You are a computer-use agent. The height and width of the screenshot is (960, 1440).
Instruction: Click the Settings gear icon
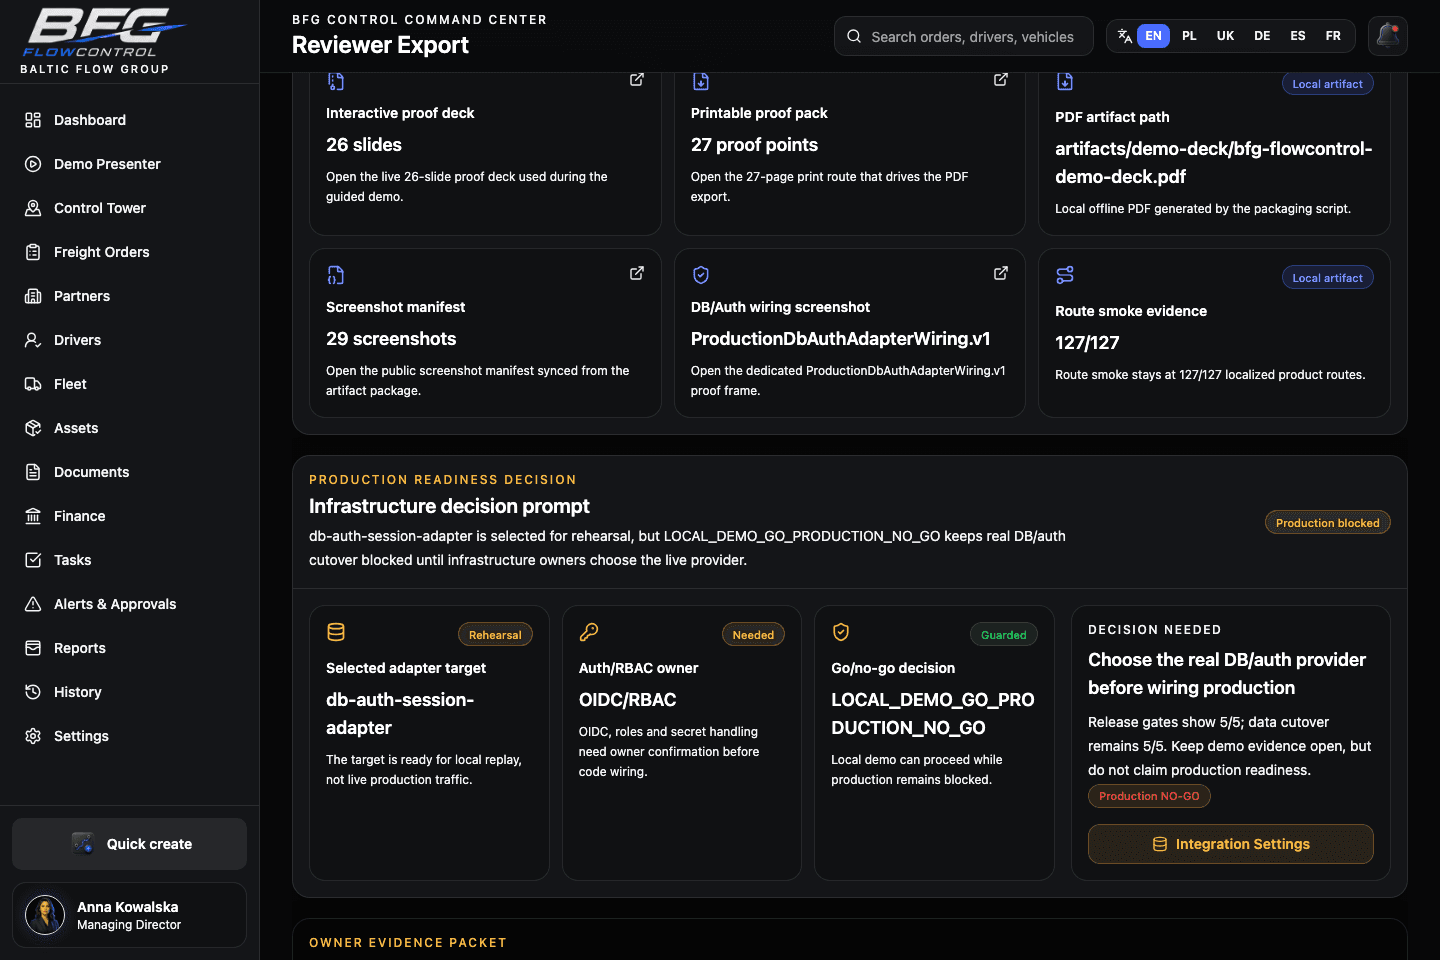33,736
